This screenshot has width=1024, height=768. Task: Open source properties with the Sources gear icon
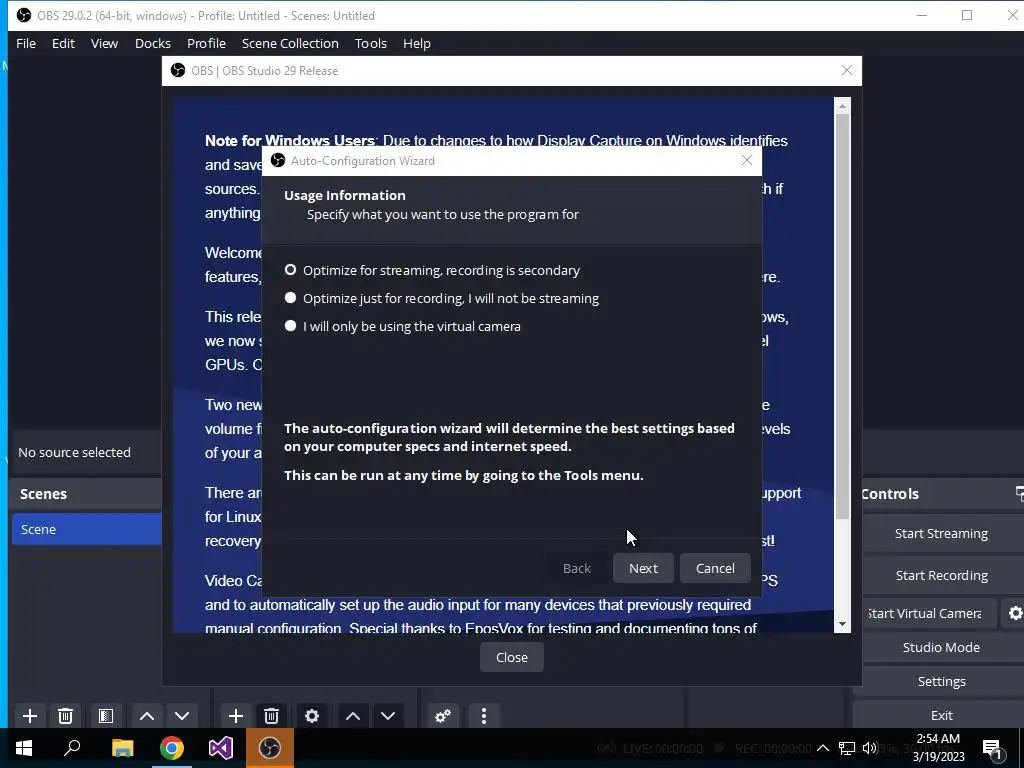click(x=312, y=716)
